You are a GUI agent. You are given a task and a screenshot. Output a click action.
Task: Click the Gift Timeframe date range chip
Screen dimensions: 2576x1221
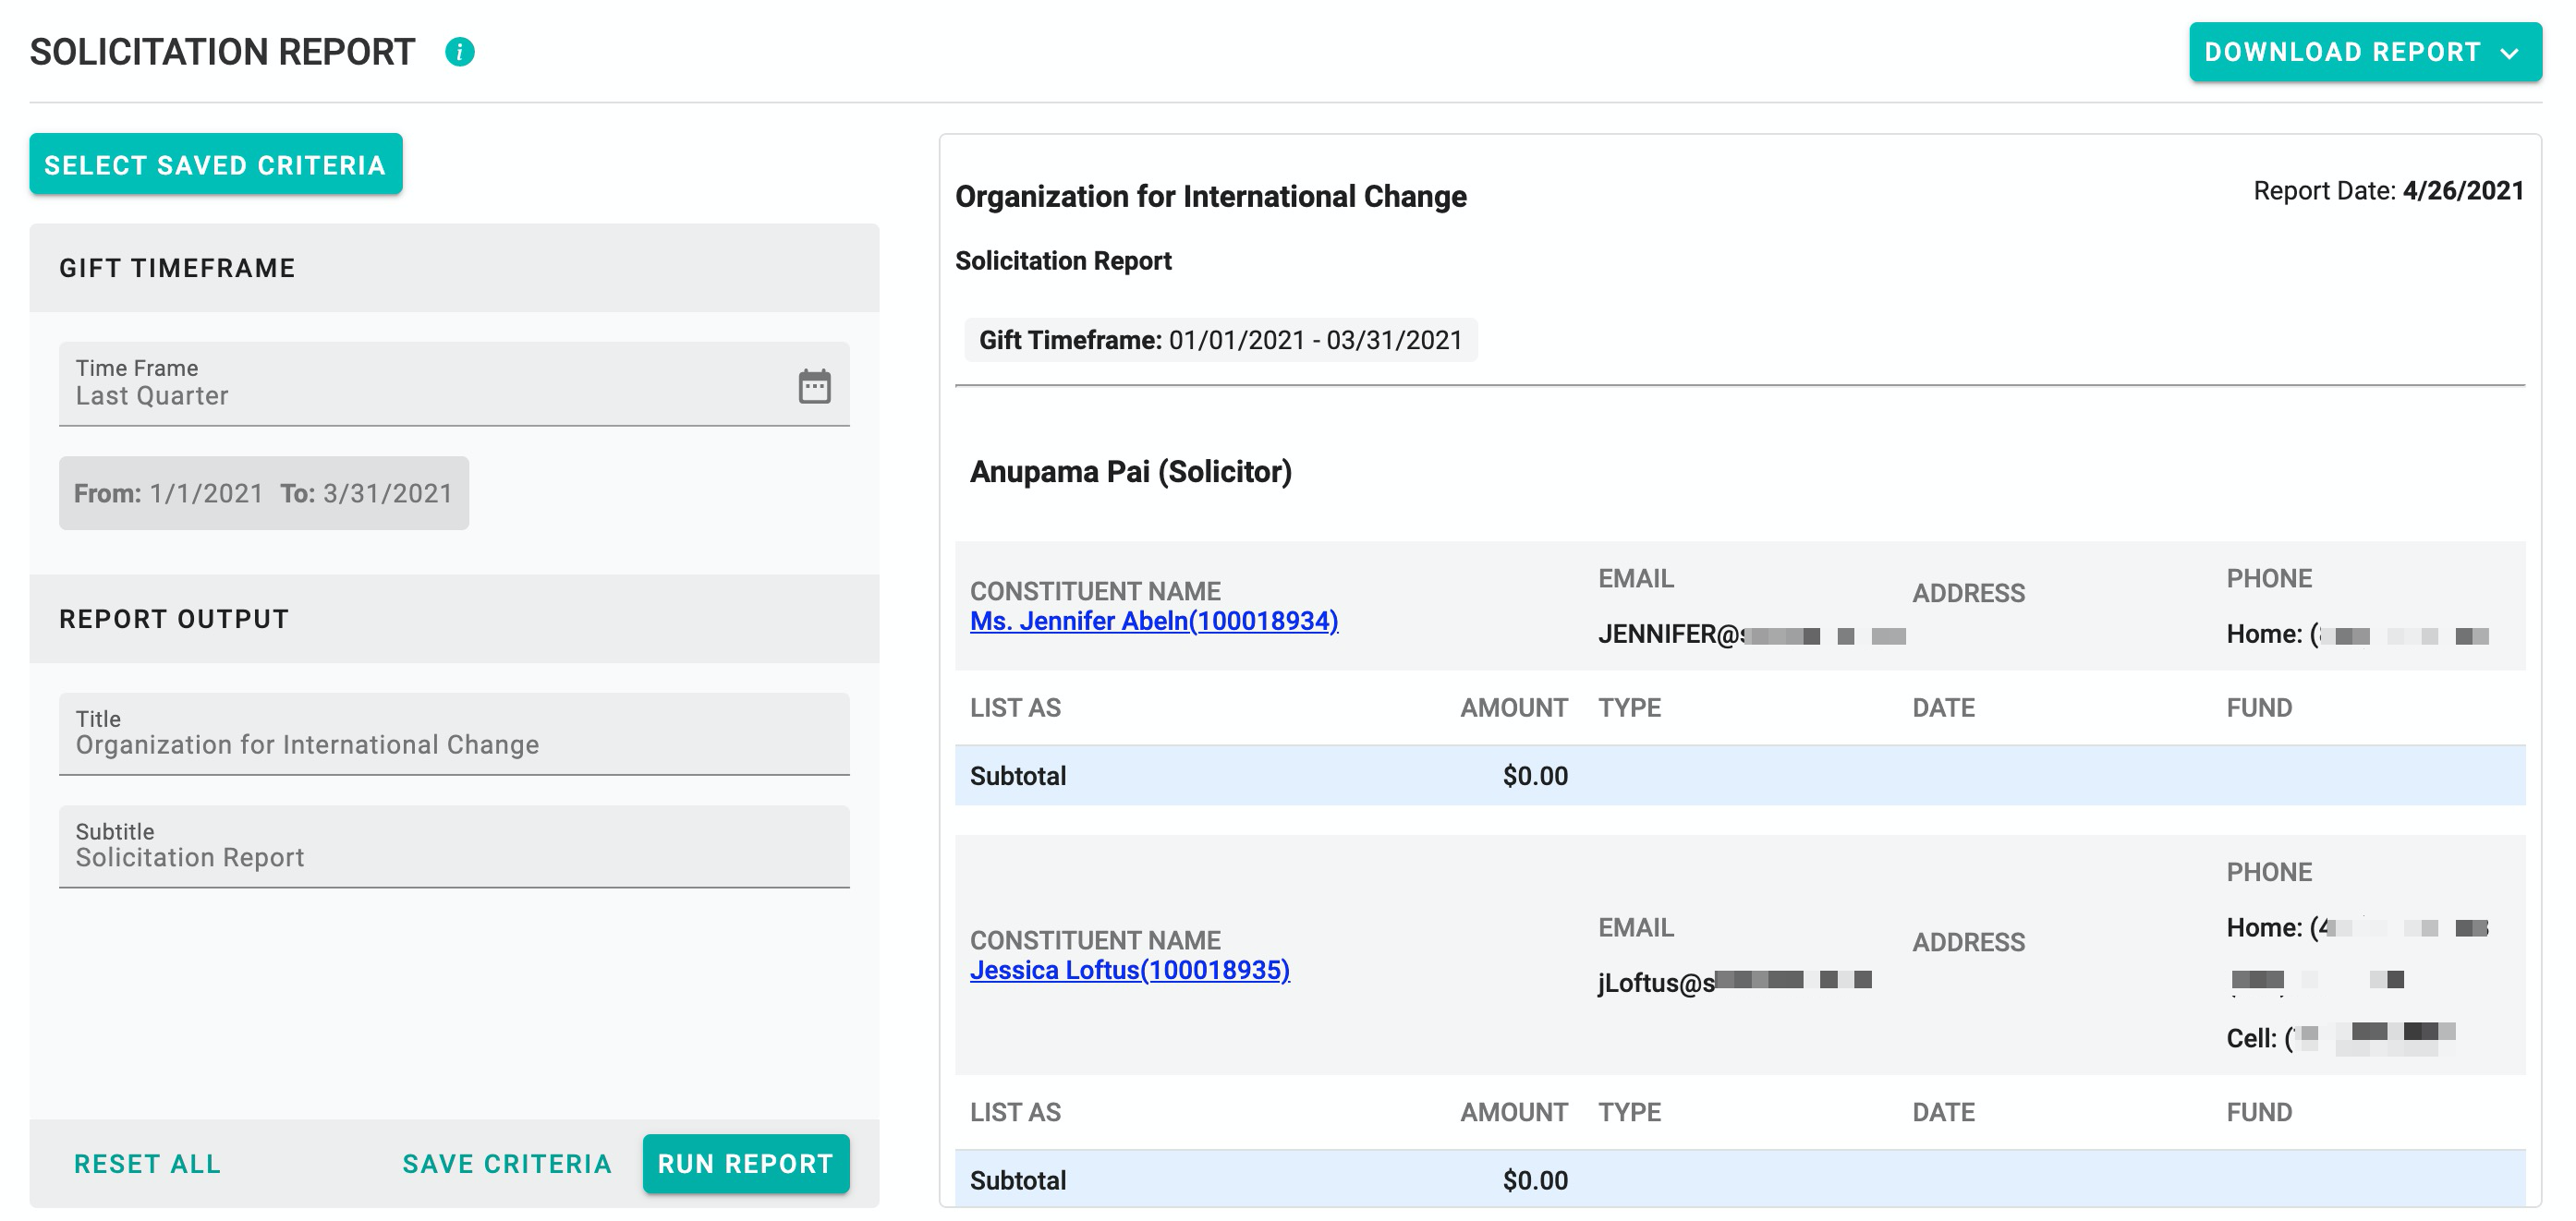click(x=1219, y=340)
